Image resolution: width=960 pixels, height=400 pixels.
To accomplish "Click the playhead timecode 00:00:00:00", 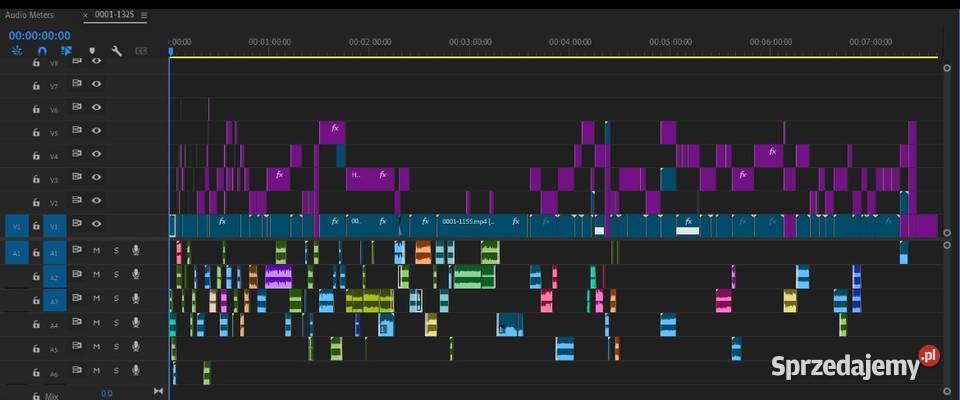I will tap(39, 34).
